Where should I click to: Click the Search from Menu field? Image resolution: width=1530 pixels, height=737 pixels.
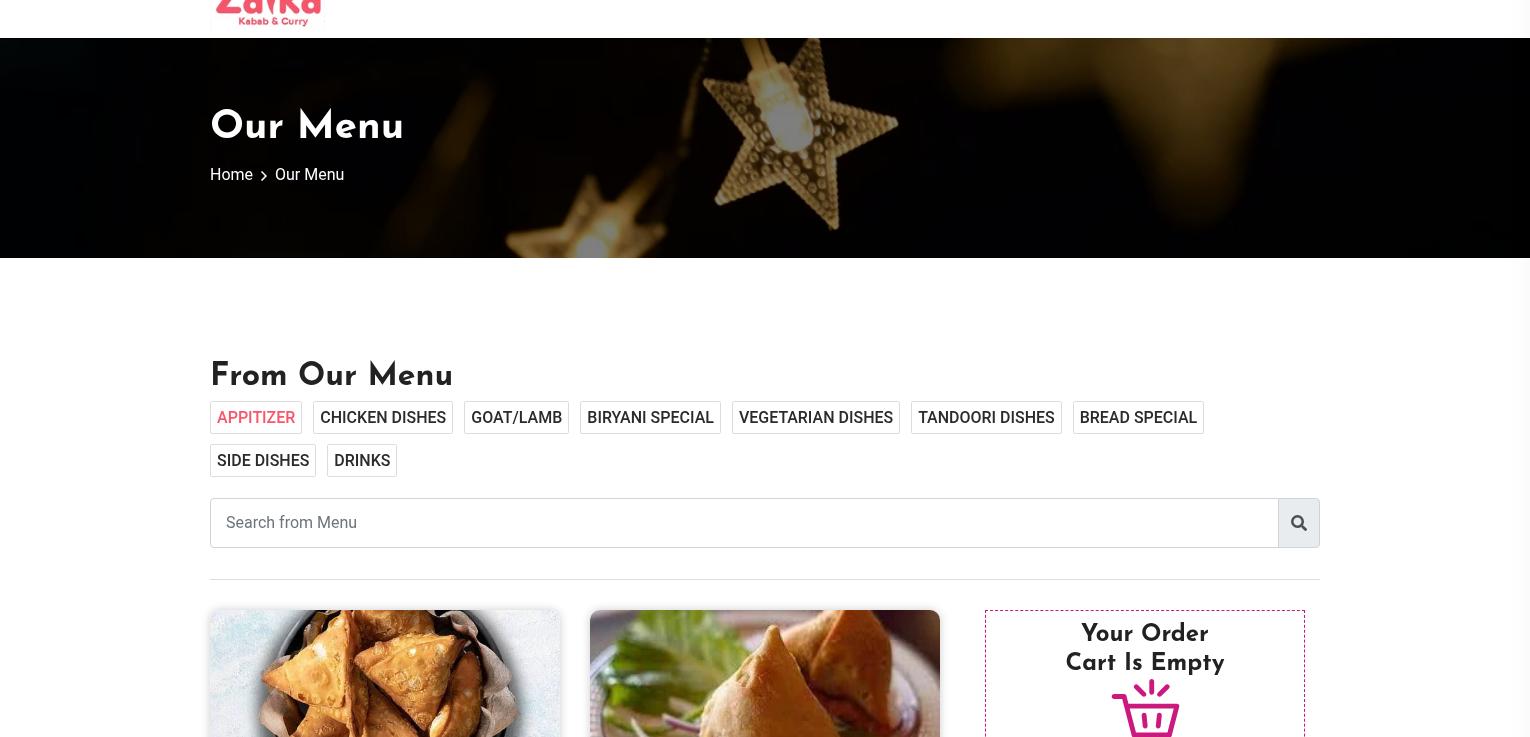pos(744,523)
